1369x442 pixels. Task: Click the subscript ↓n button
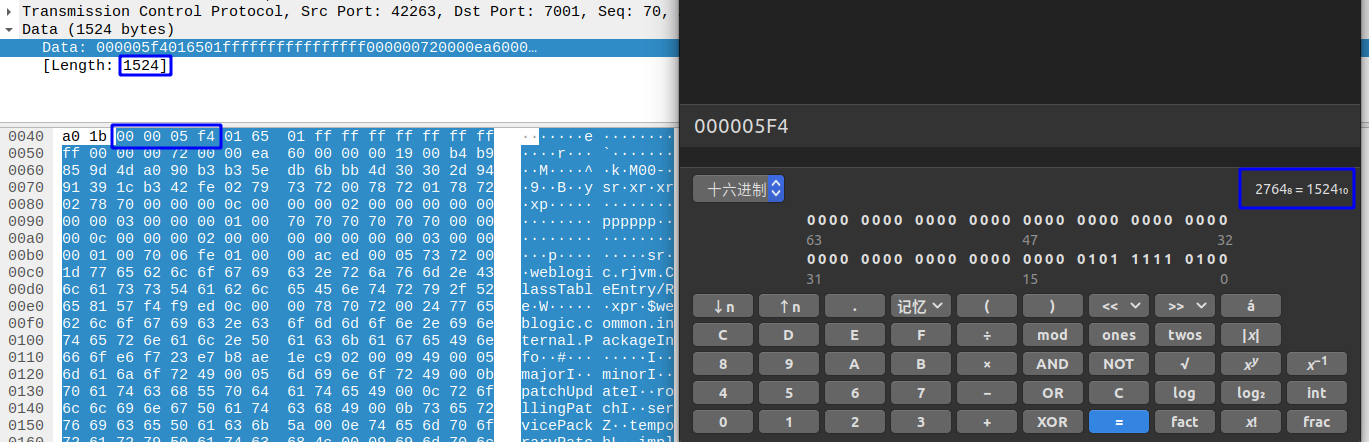point(723,306)
